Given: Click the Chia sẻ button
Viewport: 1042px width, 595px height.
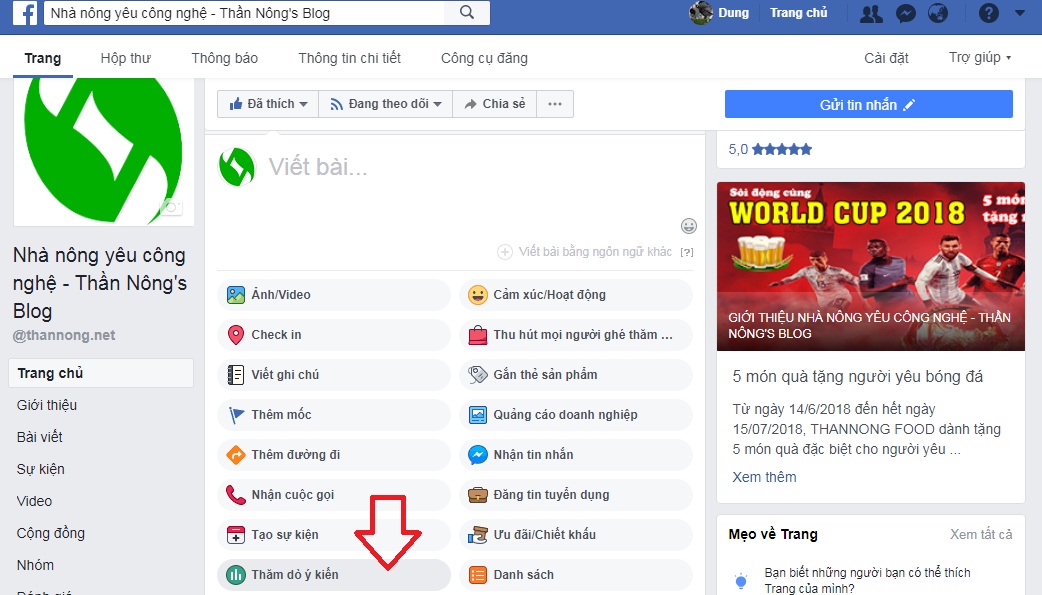Looking at the screenshot, I should point(495,104).
